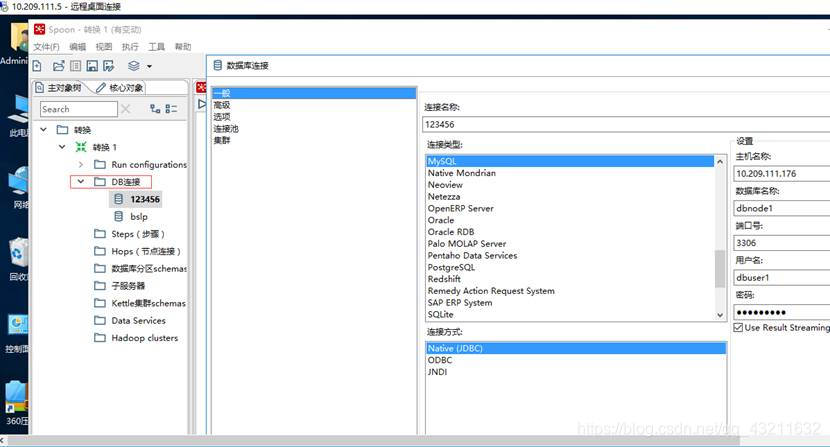Click the 用户名 field showing dbuser1

click(x=782, y=277)
